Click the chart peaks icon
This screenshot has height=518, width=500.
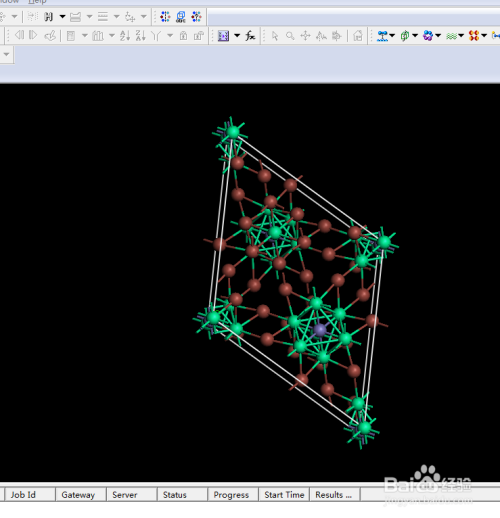tap(321, 36)
